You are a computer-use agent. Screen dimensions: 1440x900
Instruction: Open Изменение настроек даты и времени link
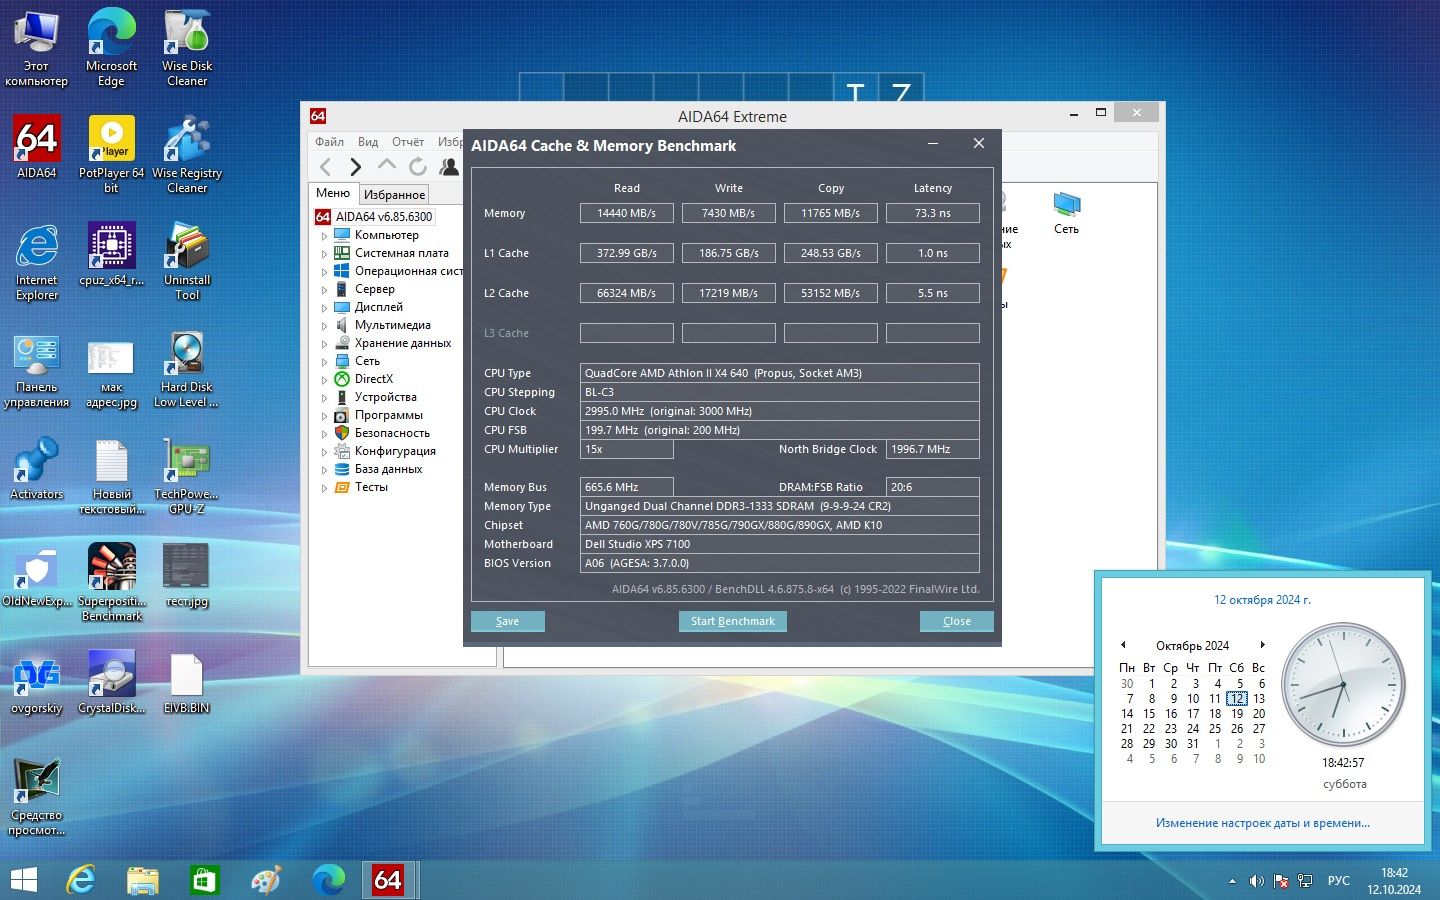coord(1263,823)
